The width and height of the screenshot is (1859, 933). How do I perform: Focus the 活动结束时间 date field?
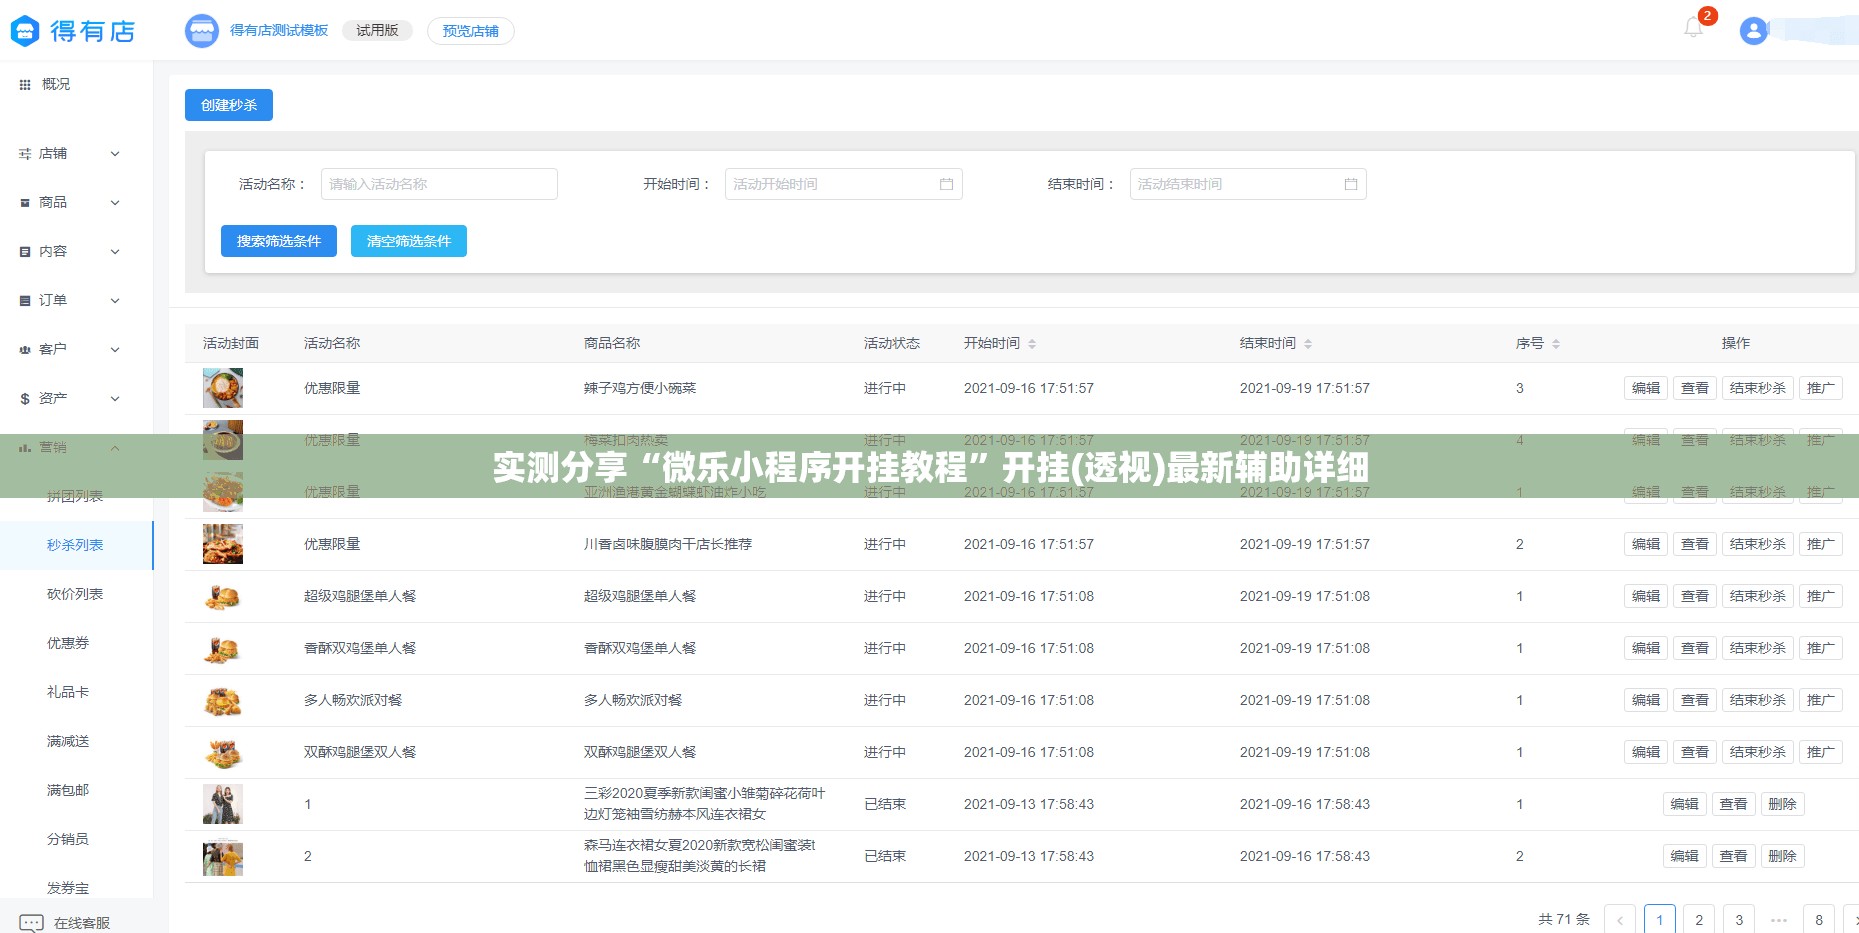(1248, 184)
